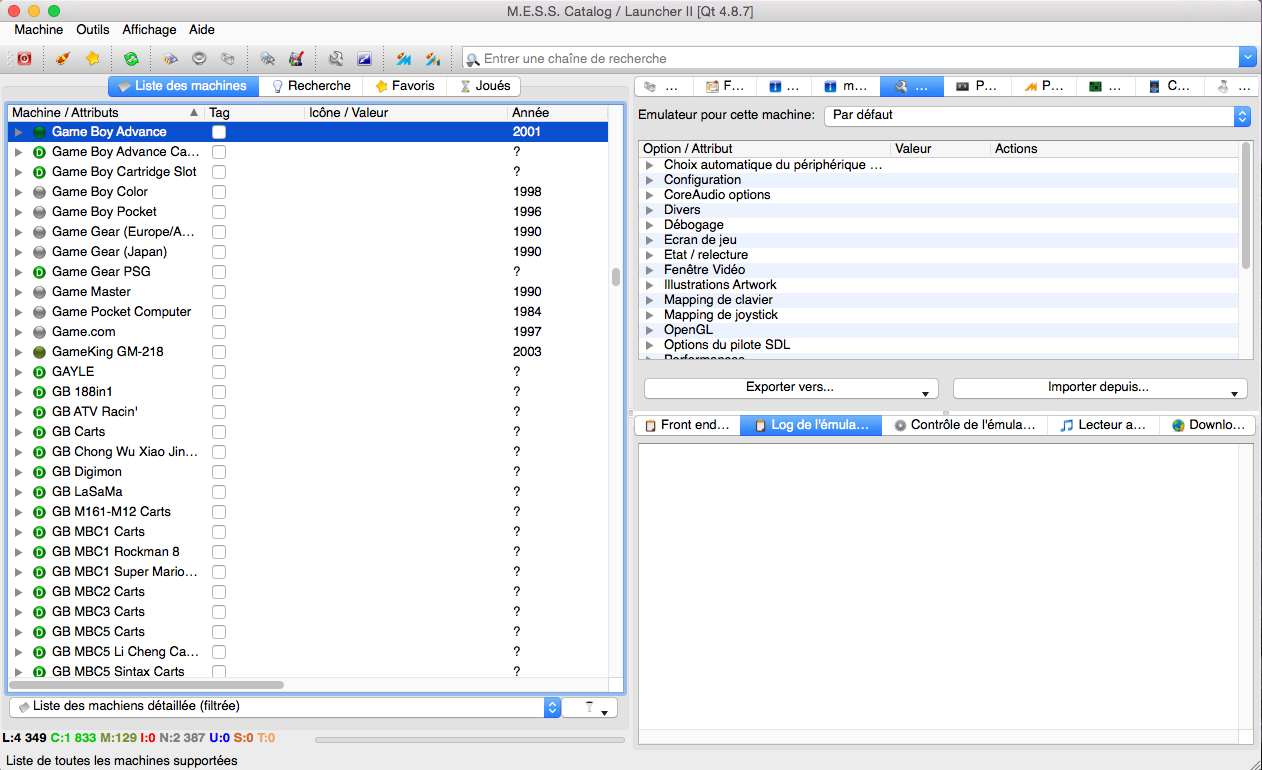Expand the GB Digimon tree row
1262x770 pixels.
coord(18,472)
